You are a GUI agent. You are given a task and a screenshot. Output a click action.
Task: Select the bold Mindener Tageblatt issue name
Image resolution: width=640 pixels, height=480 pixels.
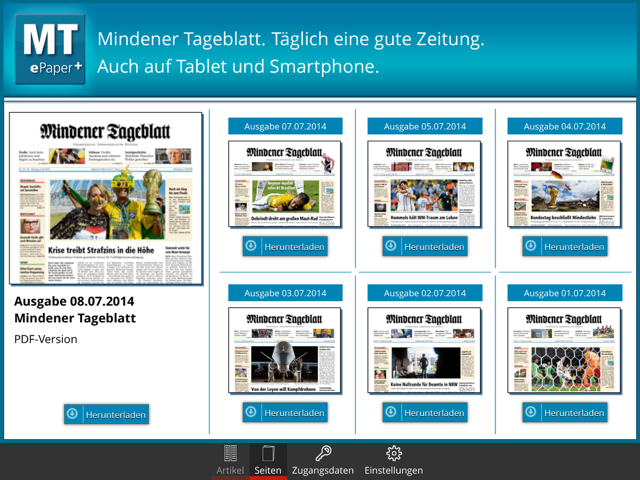pyautogui.click(x=75, y=318)
